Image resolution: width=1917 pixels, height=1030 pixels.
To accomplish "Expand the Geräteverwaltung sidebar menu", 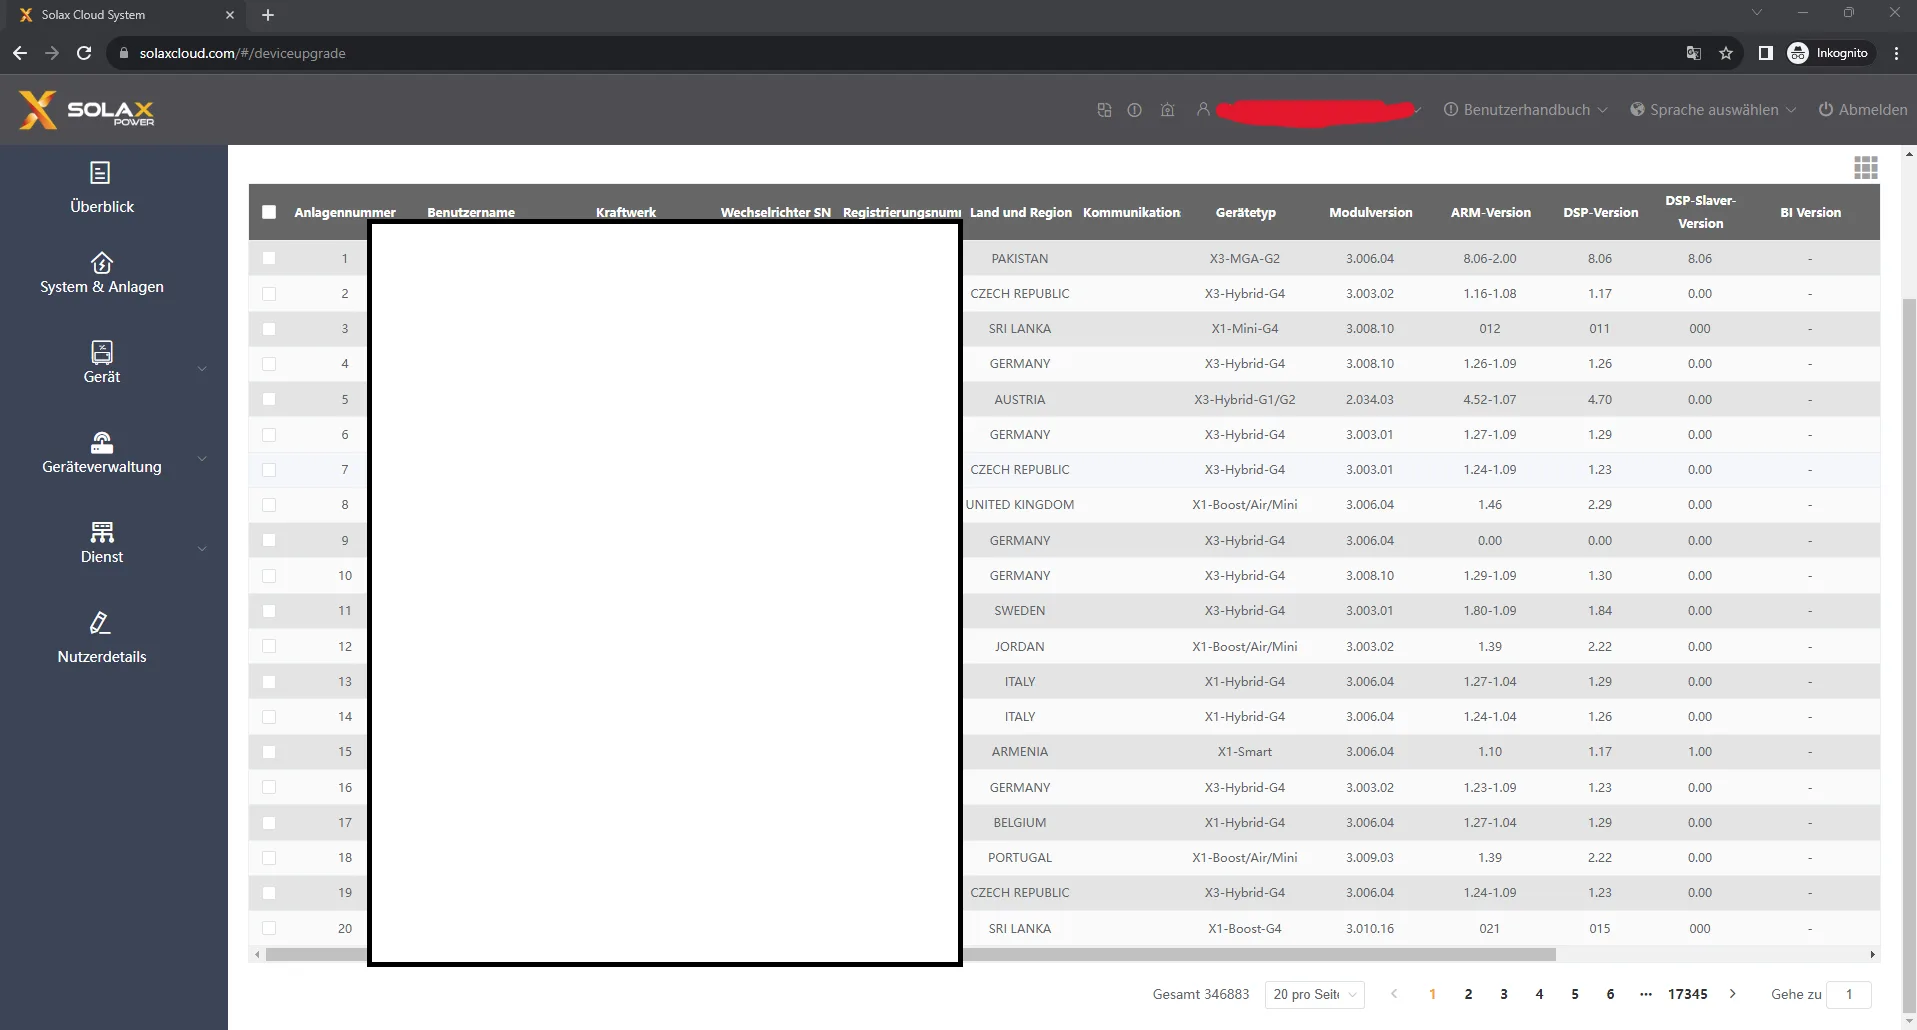I will [101, 452].
